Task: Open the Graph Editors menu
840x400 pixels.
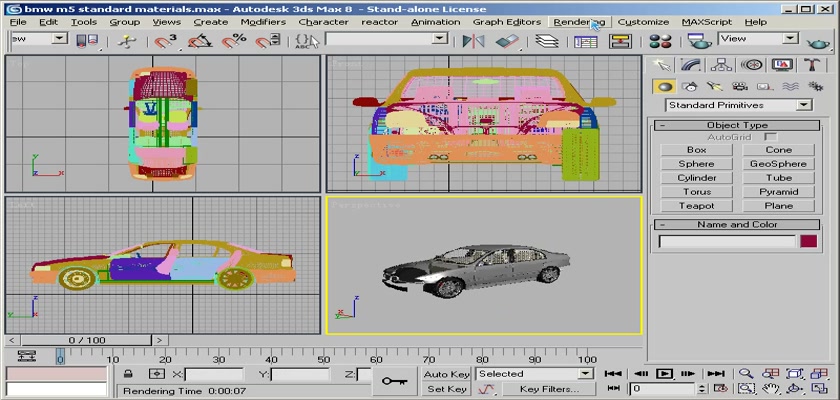Action: 507,22
